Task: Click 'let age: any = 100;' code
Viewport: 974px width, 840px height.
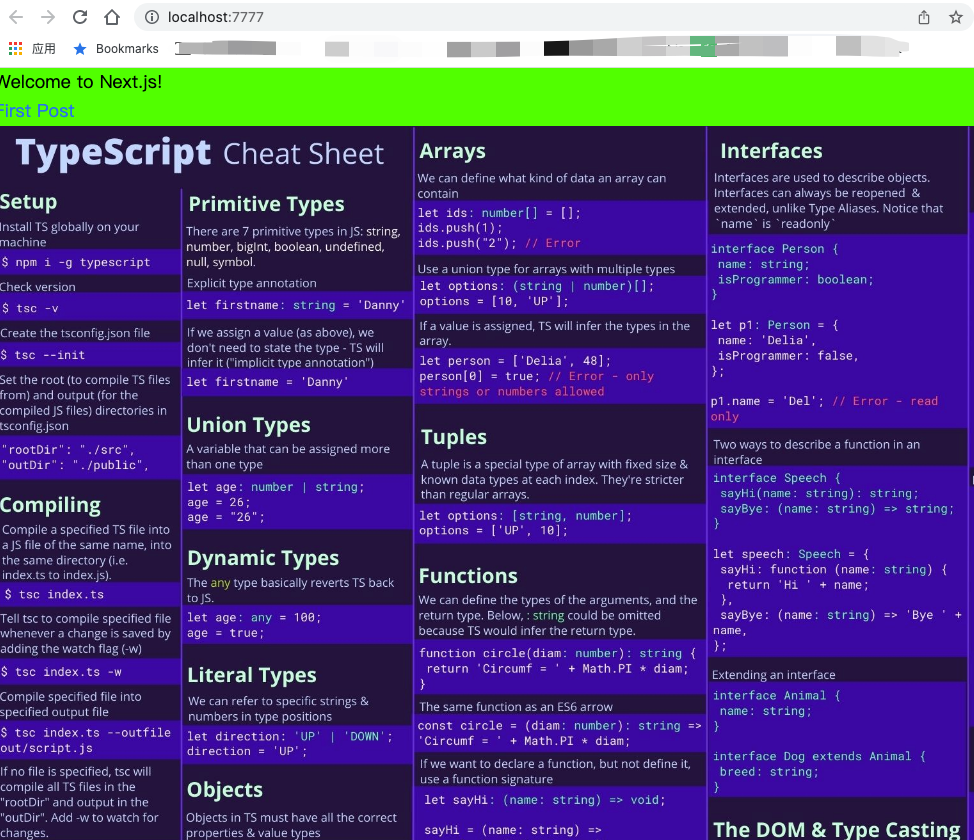Action: coord(254,618)
